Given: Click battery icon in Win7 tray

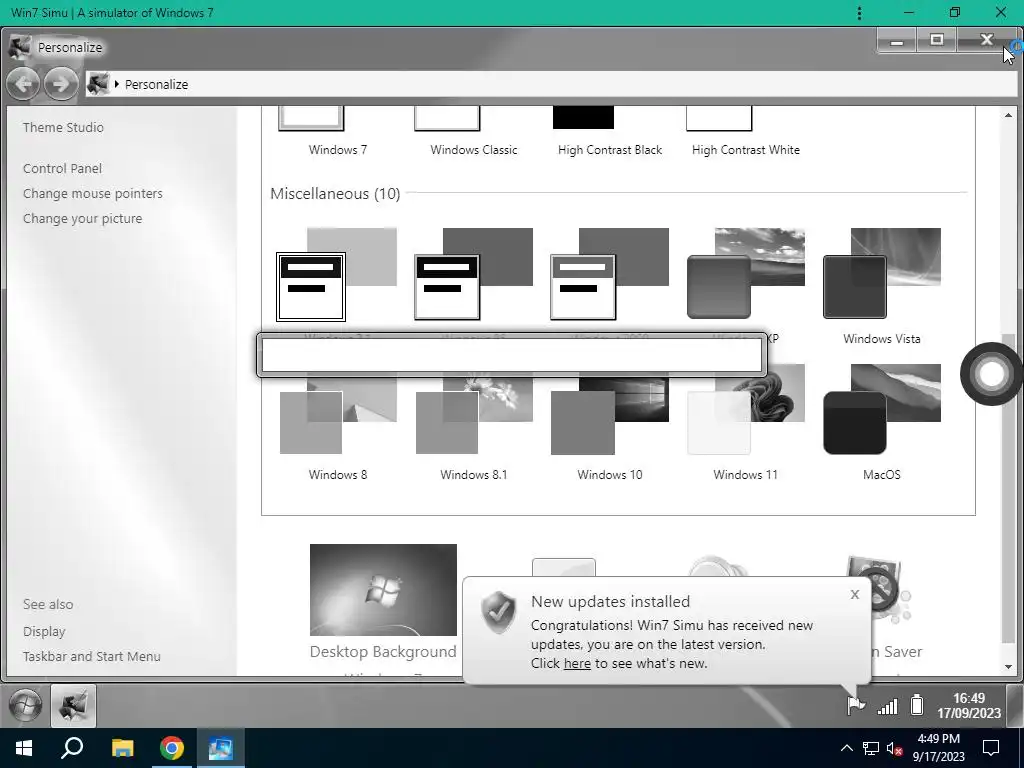Looking at the screenshot, I should tap(918, 705).
